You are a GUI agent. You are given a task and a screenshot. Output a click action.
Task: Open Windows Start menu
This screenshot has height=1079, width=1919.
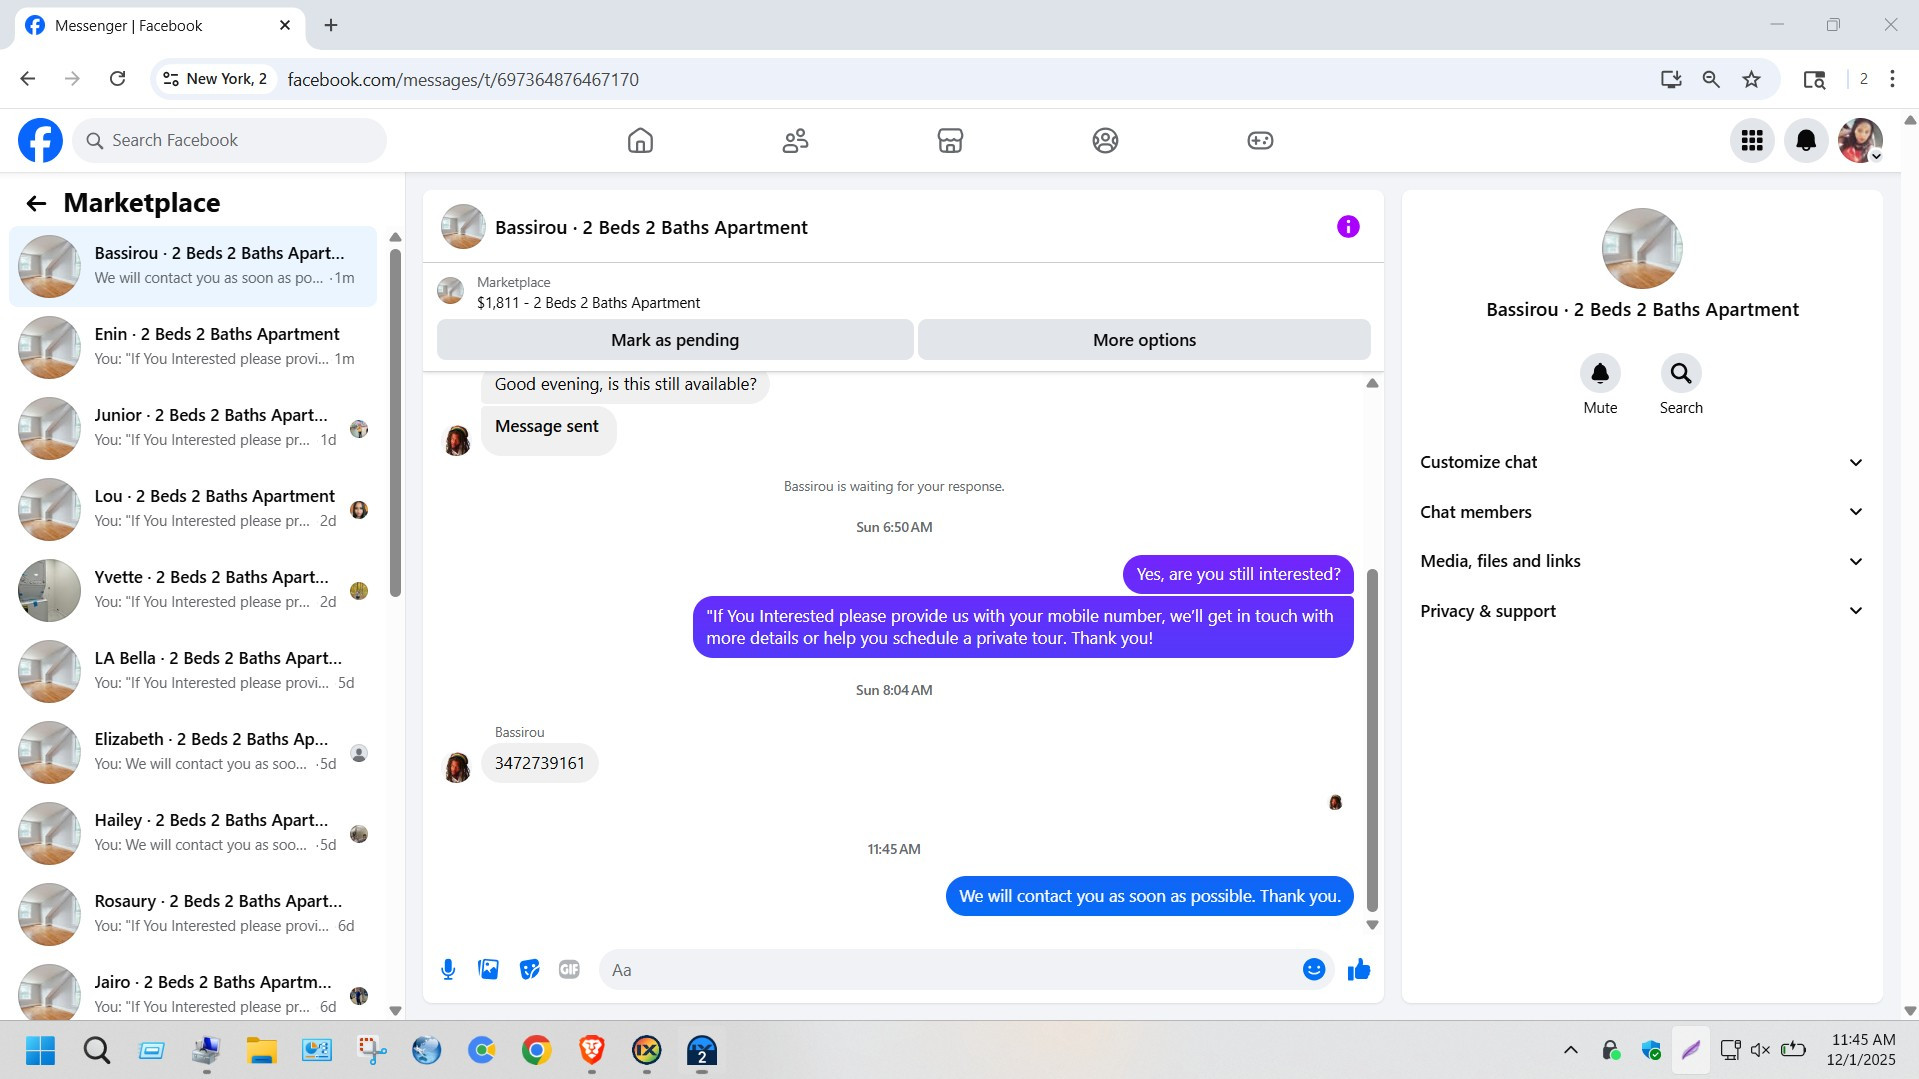(40, 1050)
